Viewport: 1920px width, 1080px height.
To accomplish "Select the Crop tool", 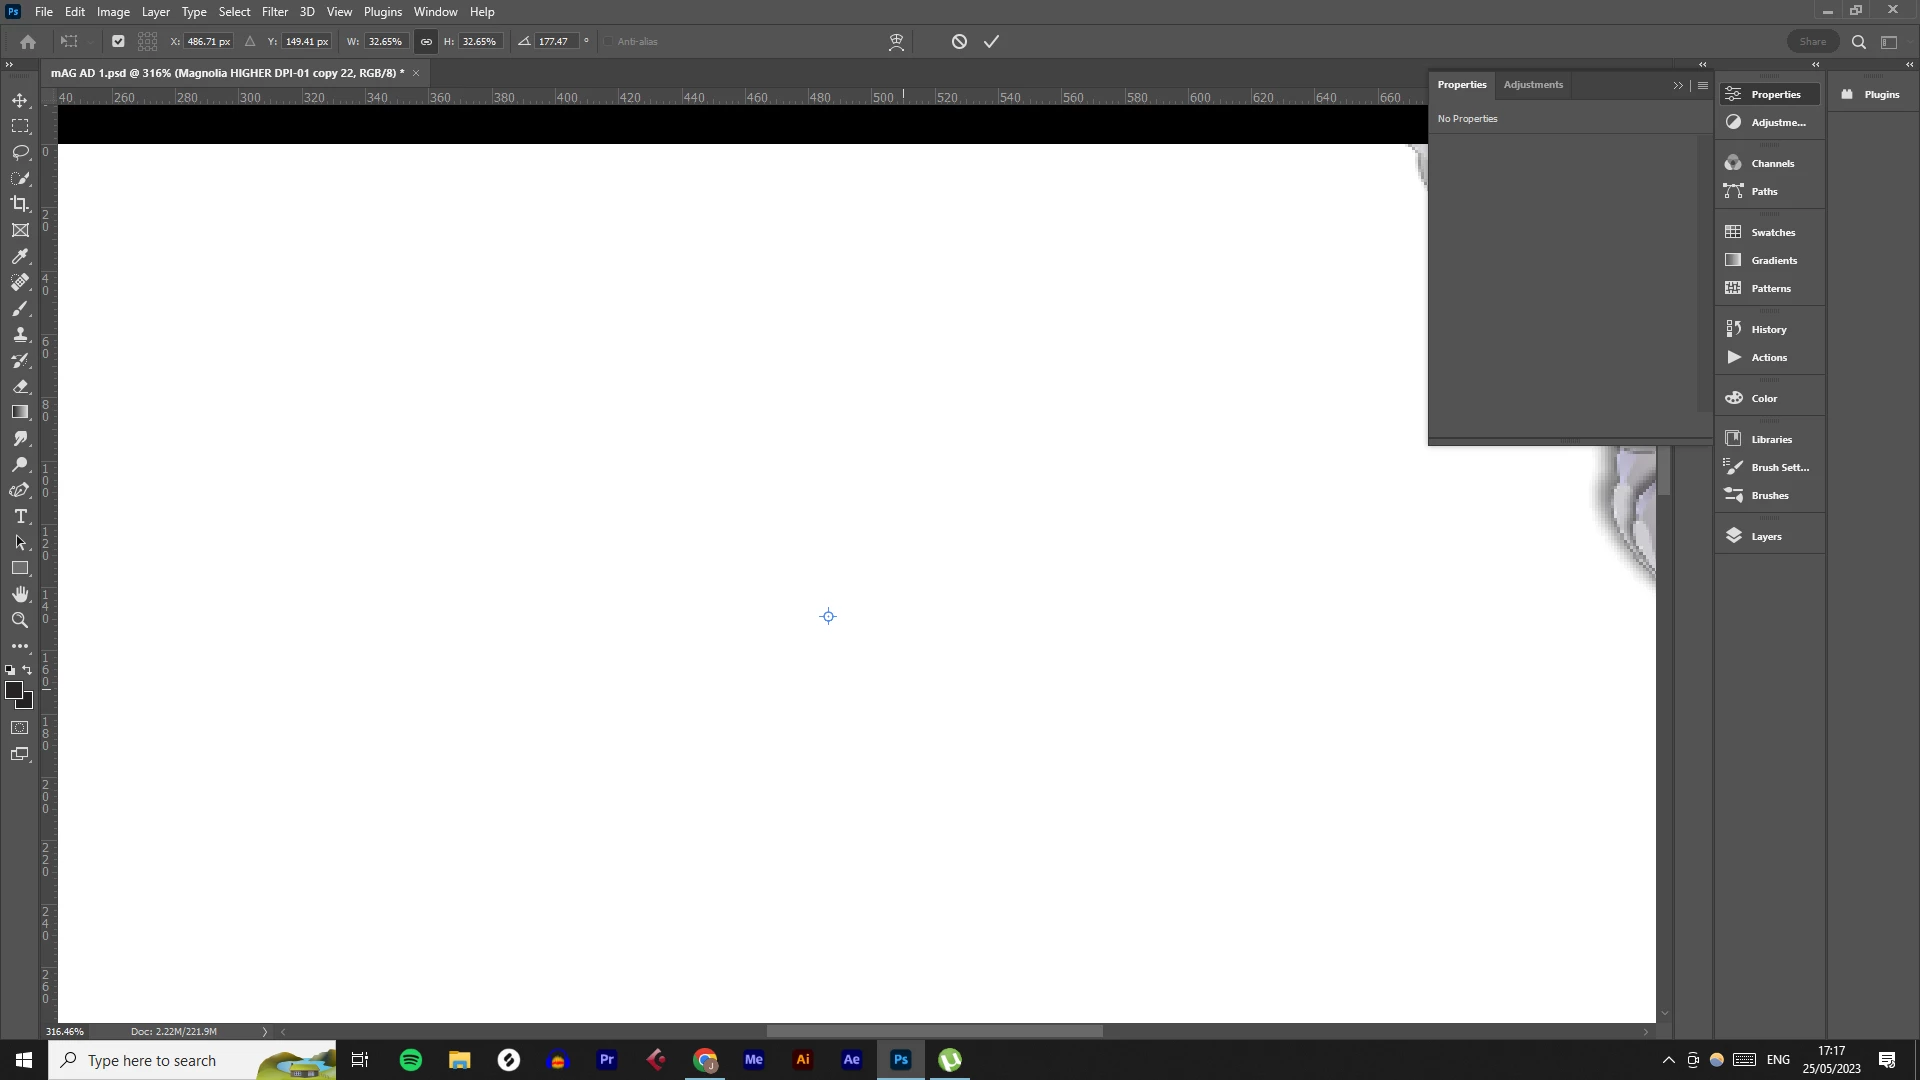I will tap(20, 204).
